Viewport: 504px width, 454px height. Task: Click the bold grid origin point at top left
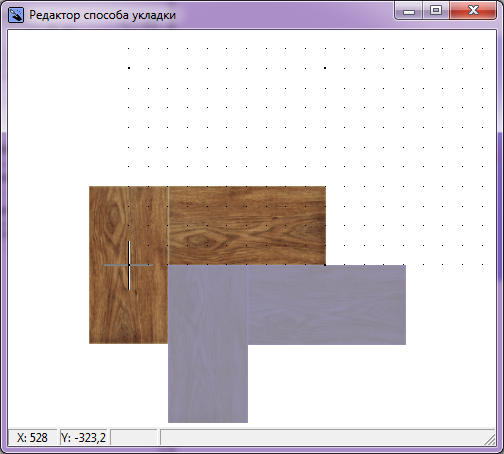pos(129,68)
